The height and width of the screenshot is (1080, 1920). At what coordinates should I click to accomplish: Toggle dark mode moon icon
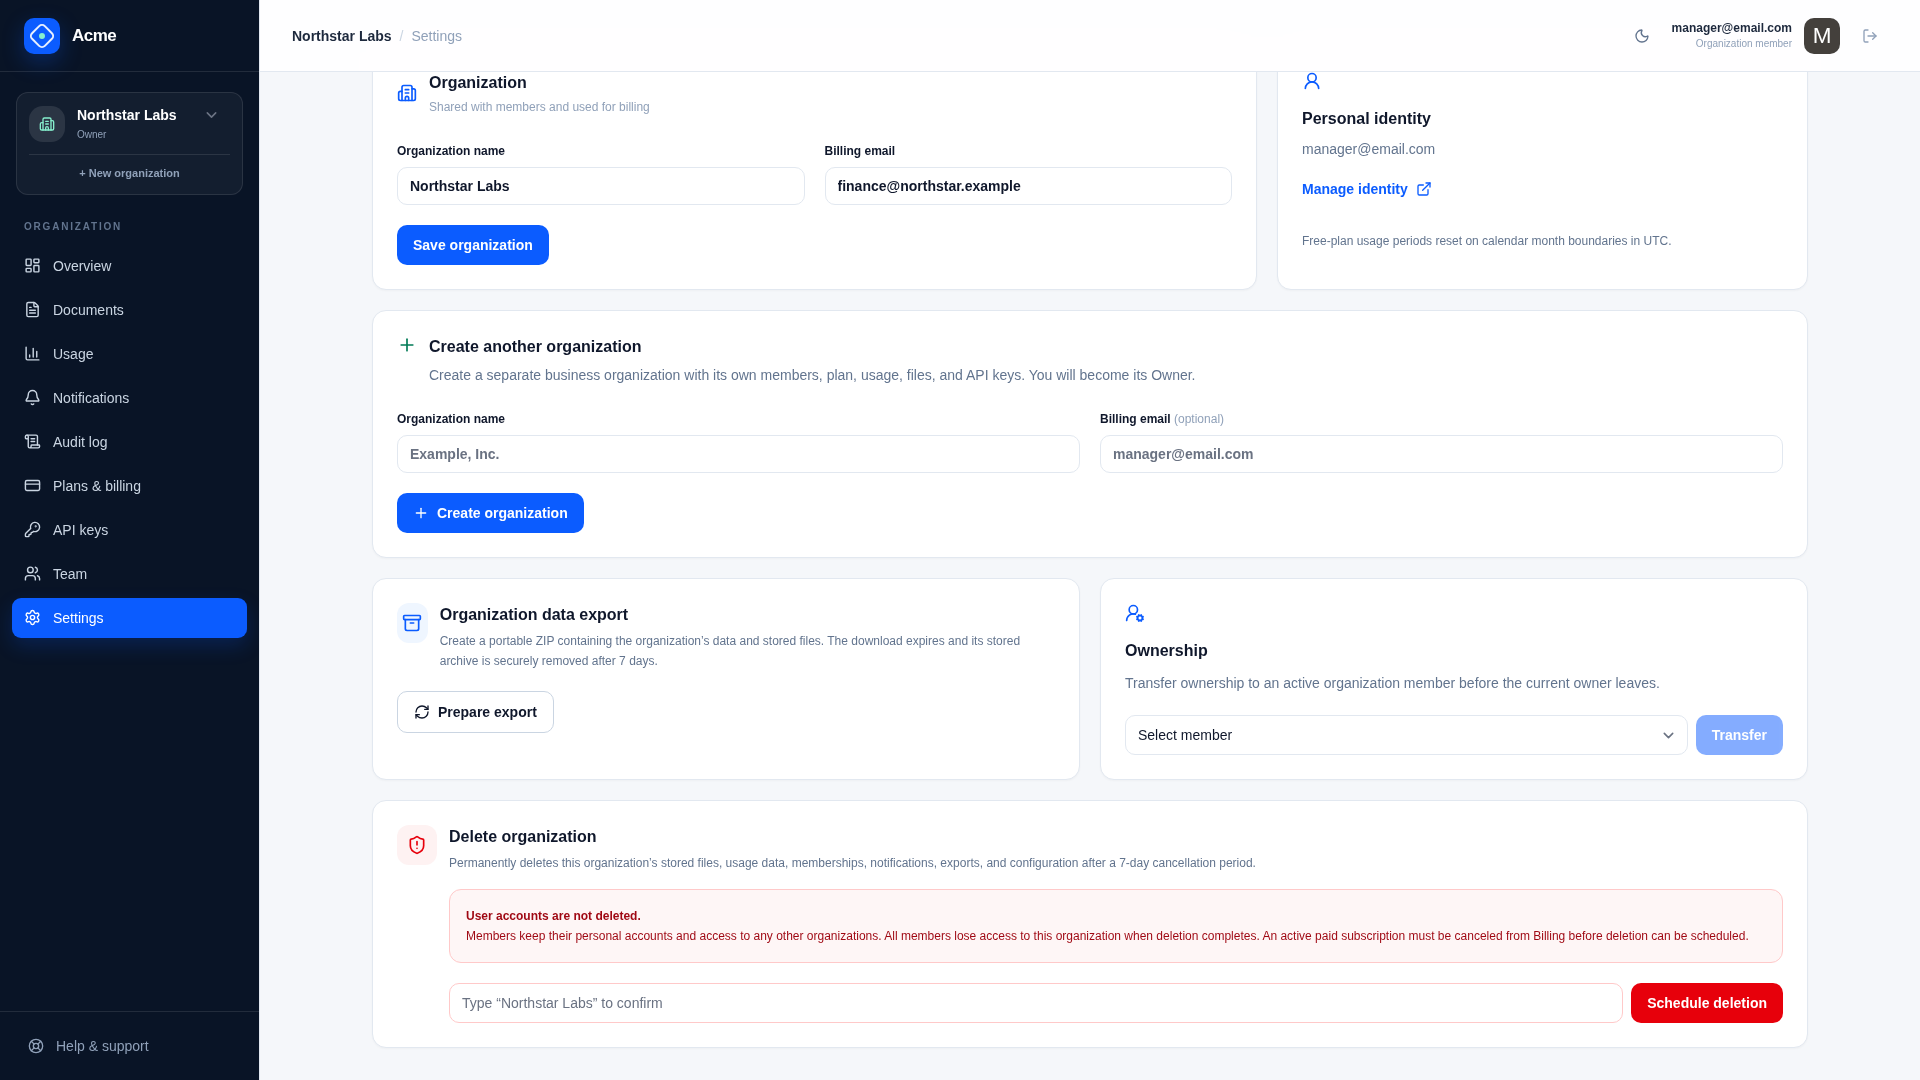(1642, 36)
